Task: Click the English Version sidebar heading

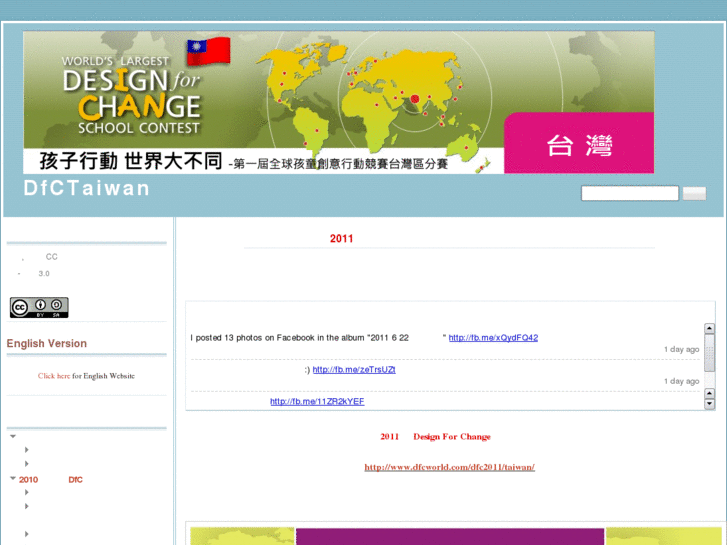Action: (46, 343)
